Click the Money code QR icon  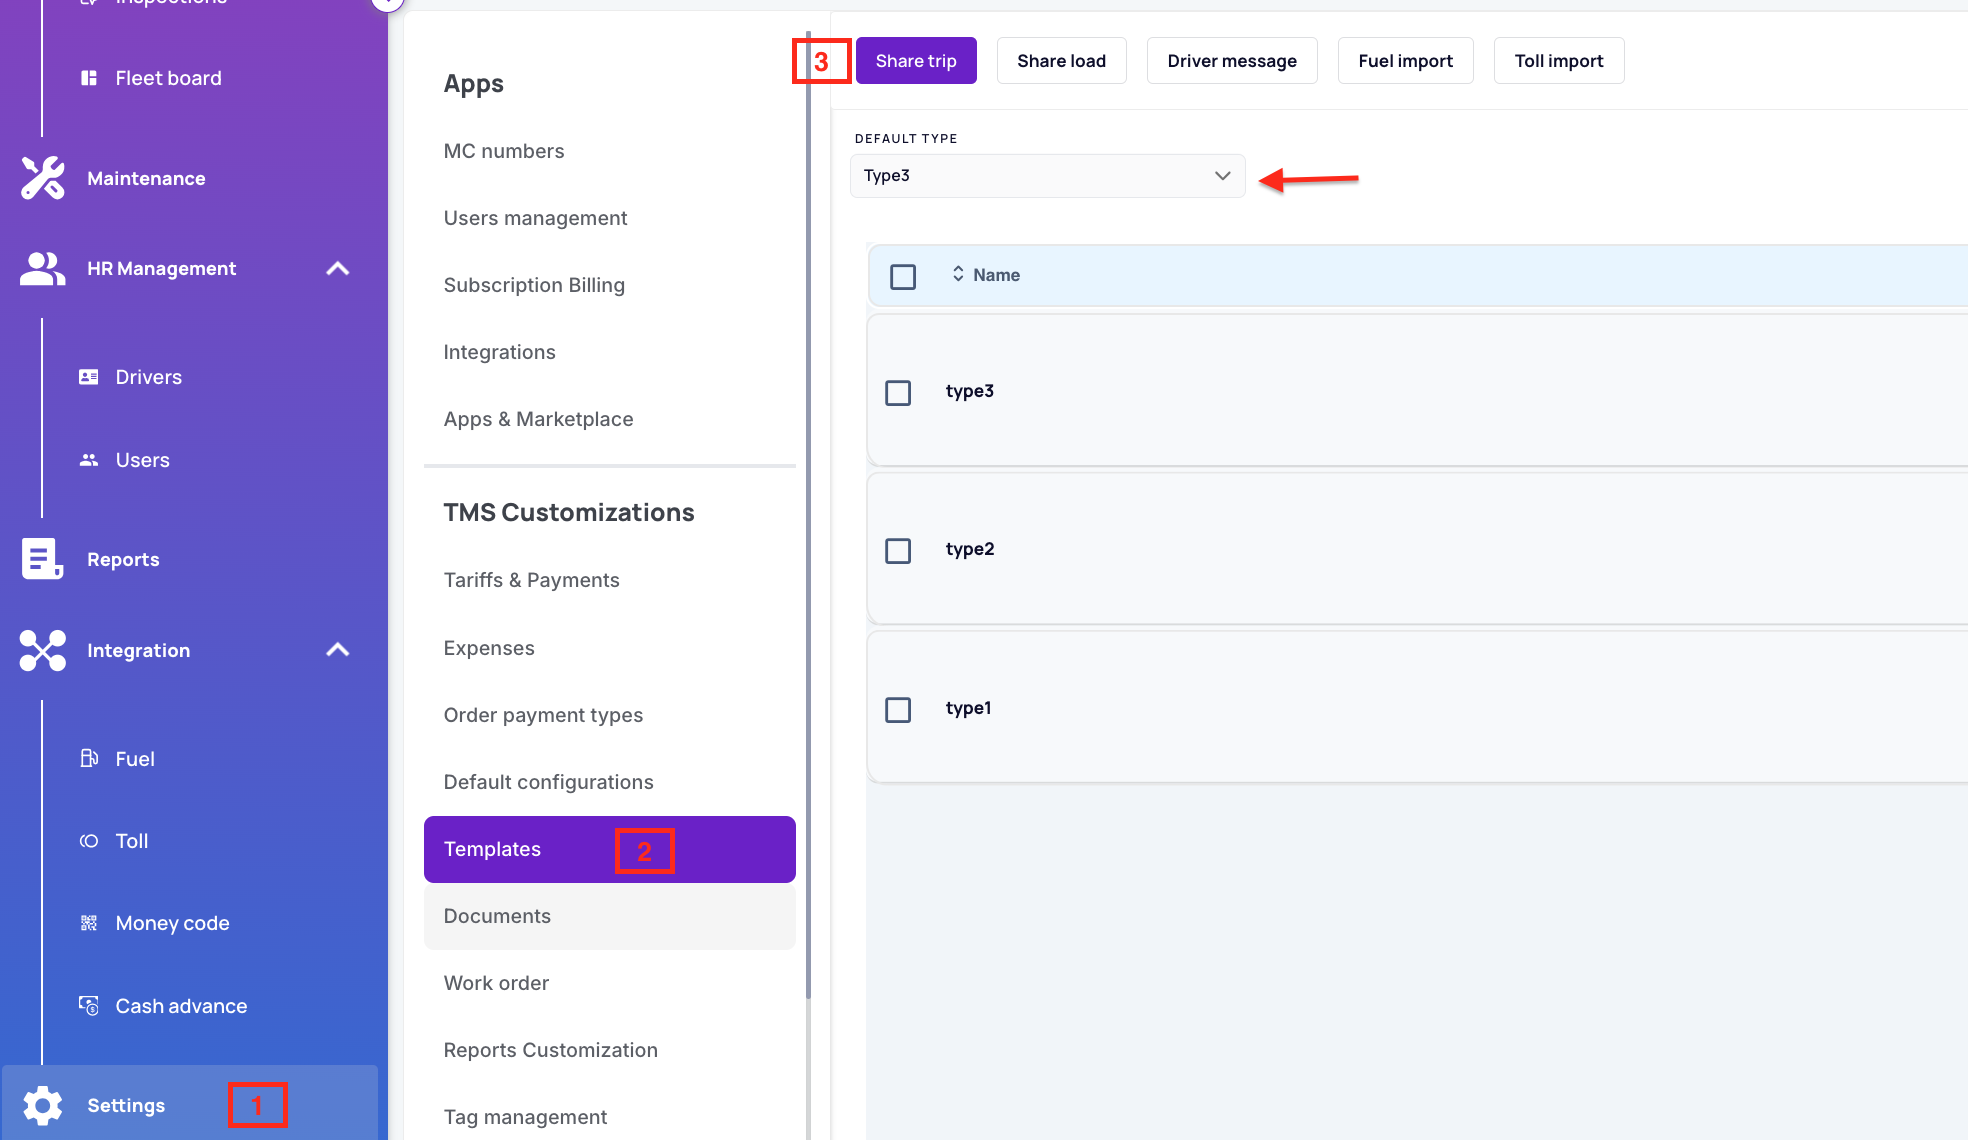(89, 923)
